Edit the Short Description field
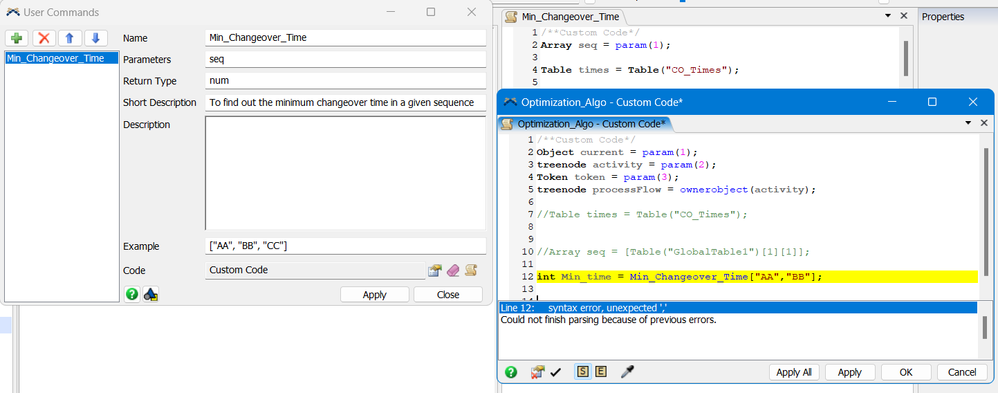This screenshot has height=393, width=998. (x=346, y=103)
